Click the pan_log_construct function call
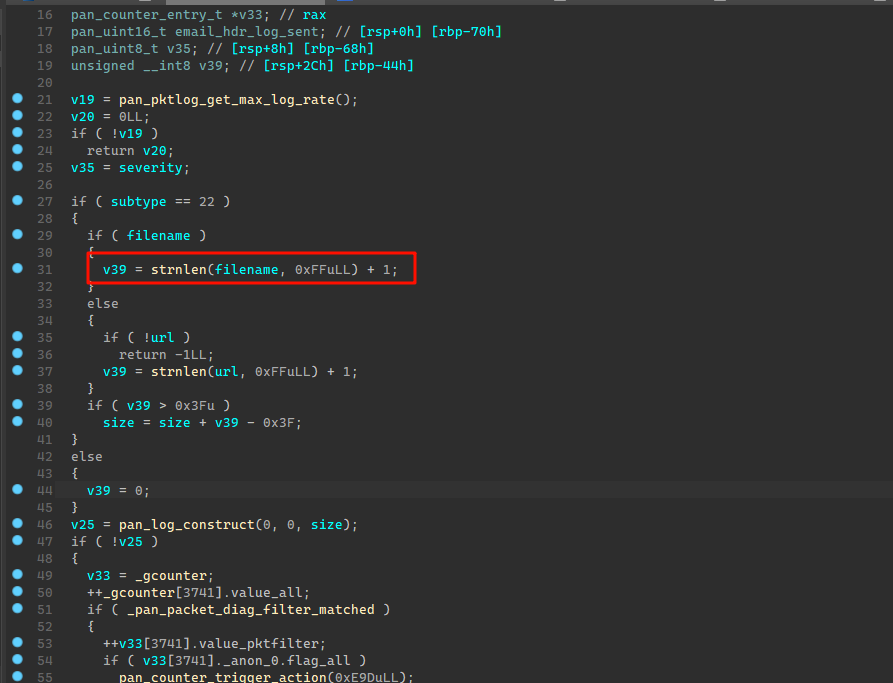This screenshot has height=683, width=893. (186, 525)
